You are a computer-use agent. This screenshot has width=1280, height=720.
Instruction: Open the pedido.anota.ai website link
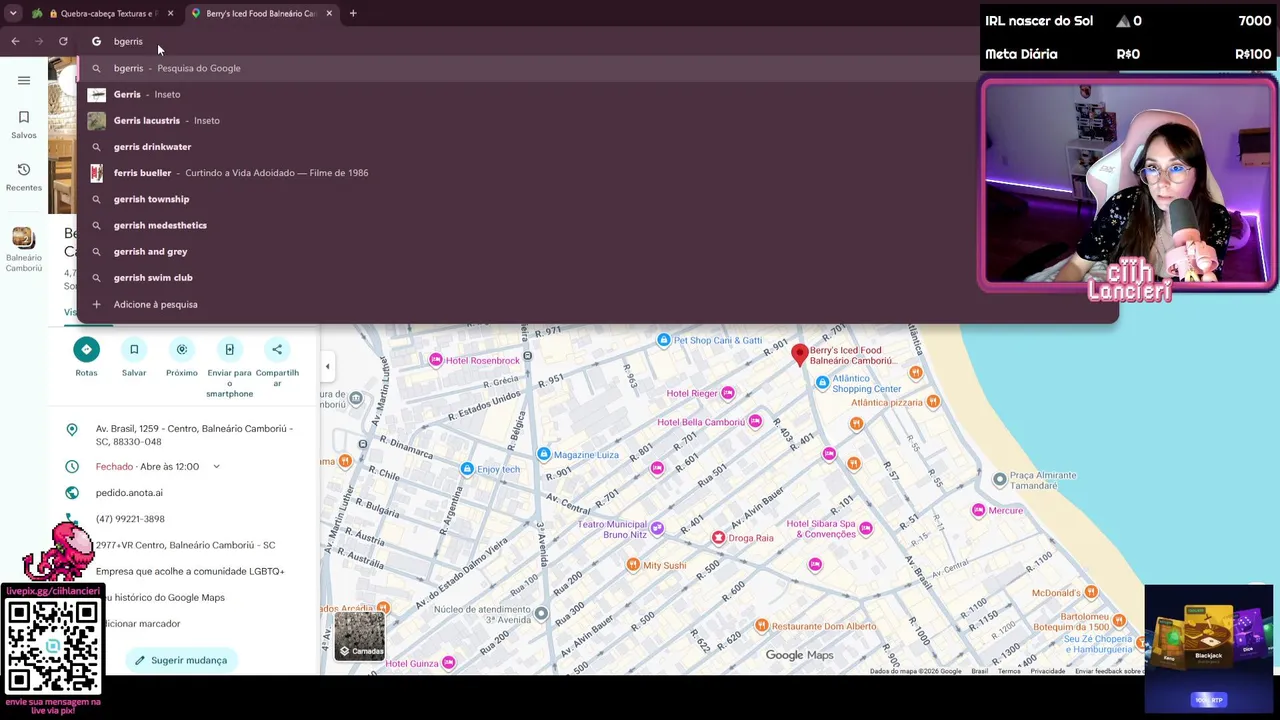click(x=129, y=493)
